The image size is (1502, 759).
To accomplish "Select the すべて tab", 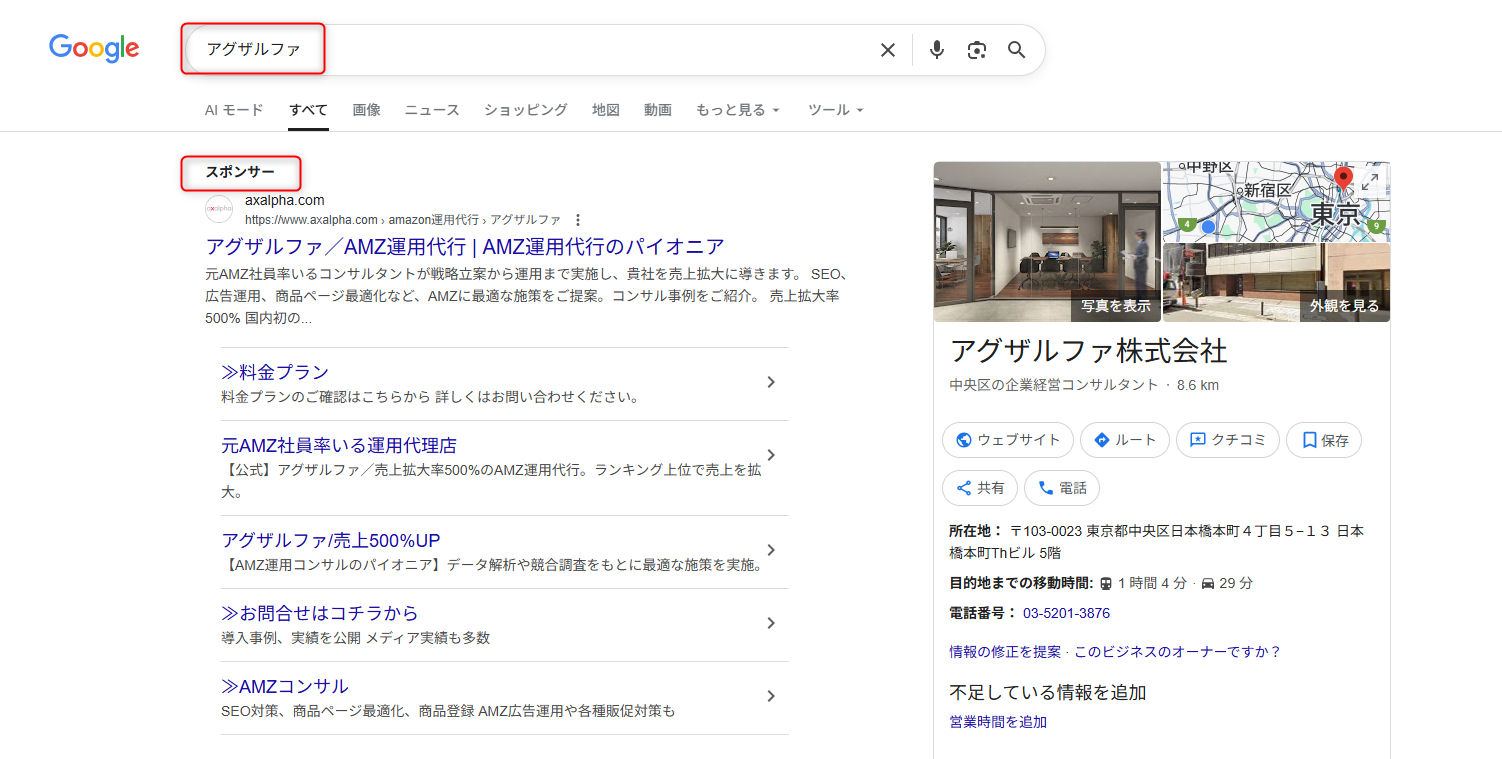I will 308,110.
